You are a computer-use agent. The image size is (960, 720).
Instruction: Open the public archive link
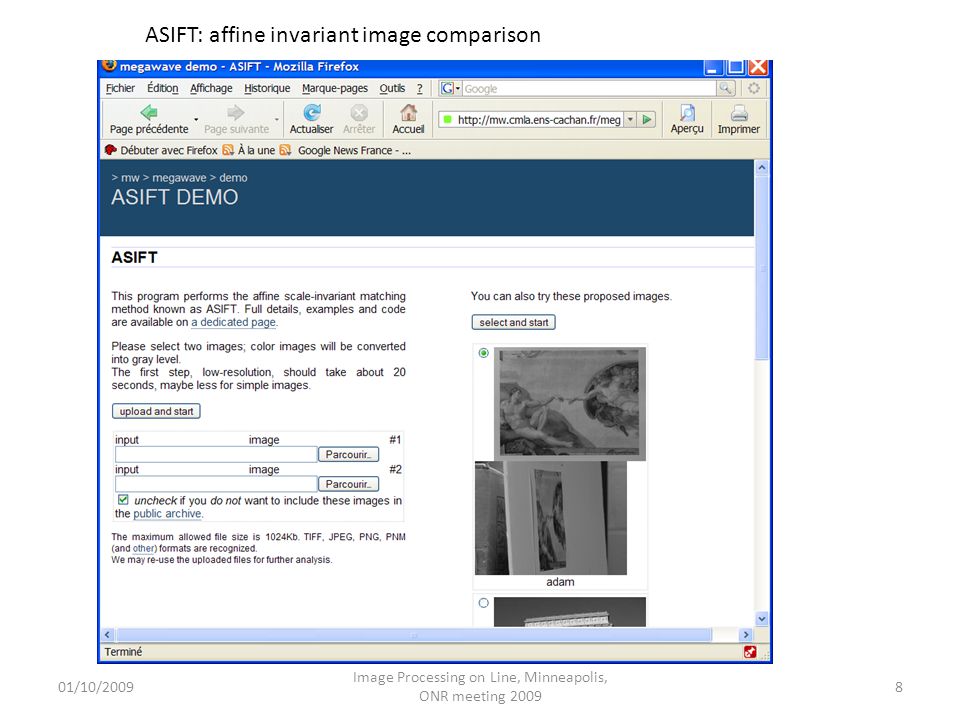[167, 514]
